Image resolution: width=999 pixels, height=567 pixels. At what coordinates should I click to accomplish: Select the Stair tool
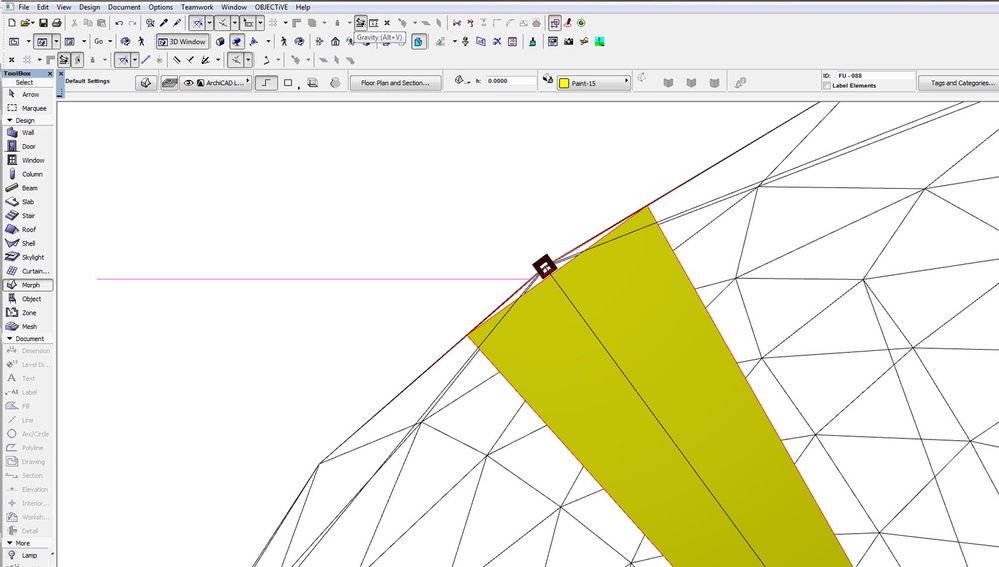tap(28, 215)
